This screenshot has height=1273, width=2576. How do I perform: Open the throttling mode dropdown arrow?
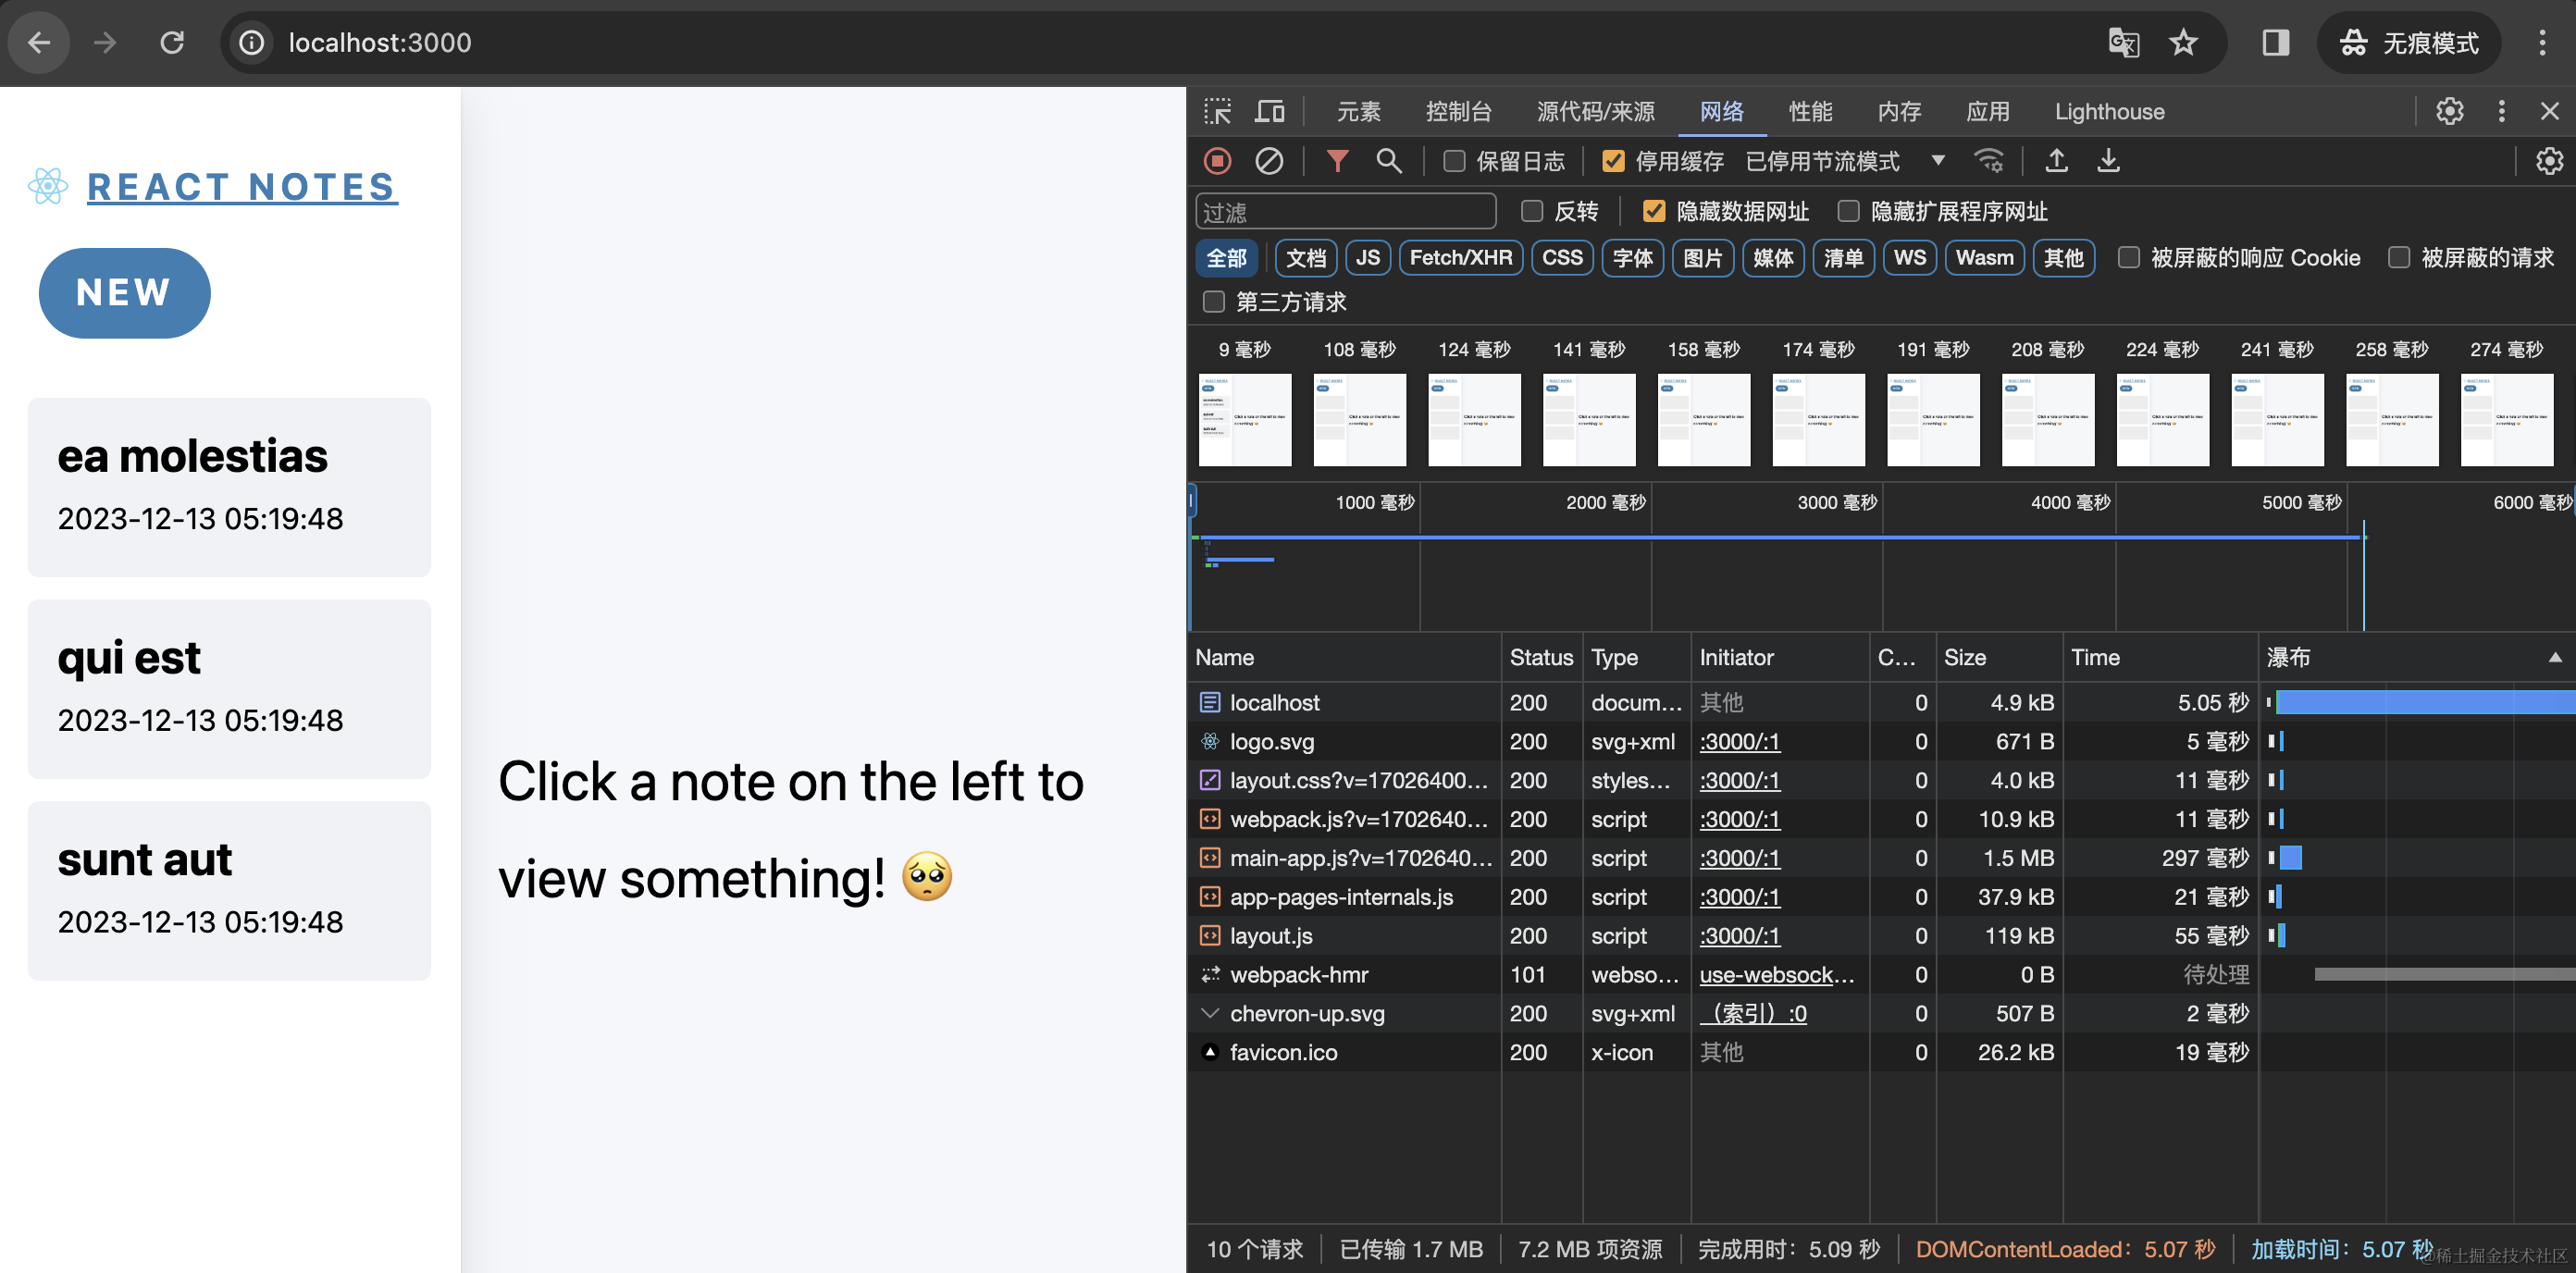click(1938, 161)
